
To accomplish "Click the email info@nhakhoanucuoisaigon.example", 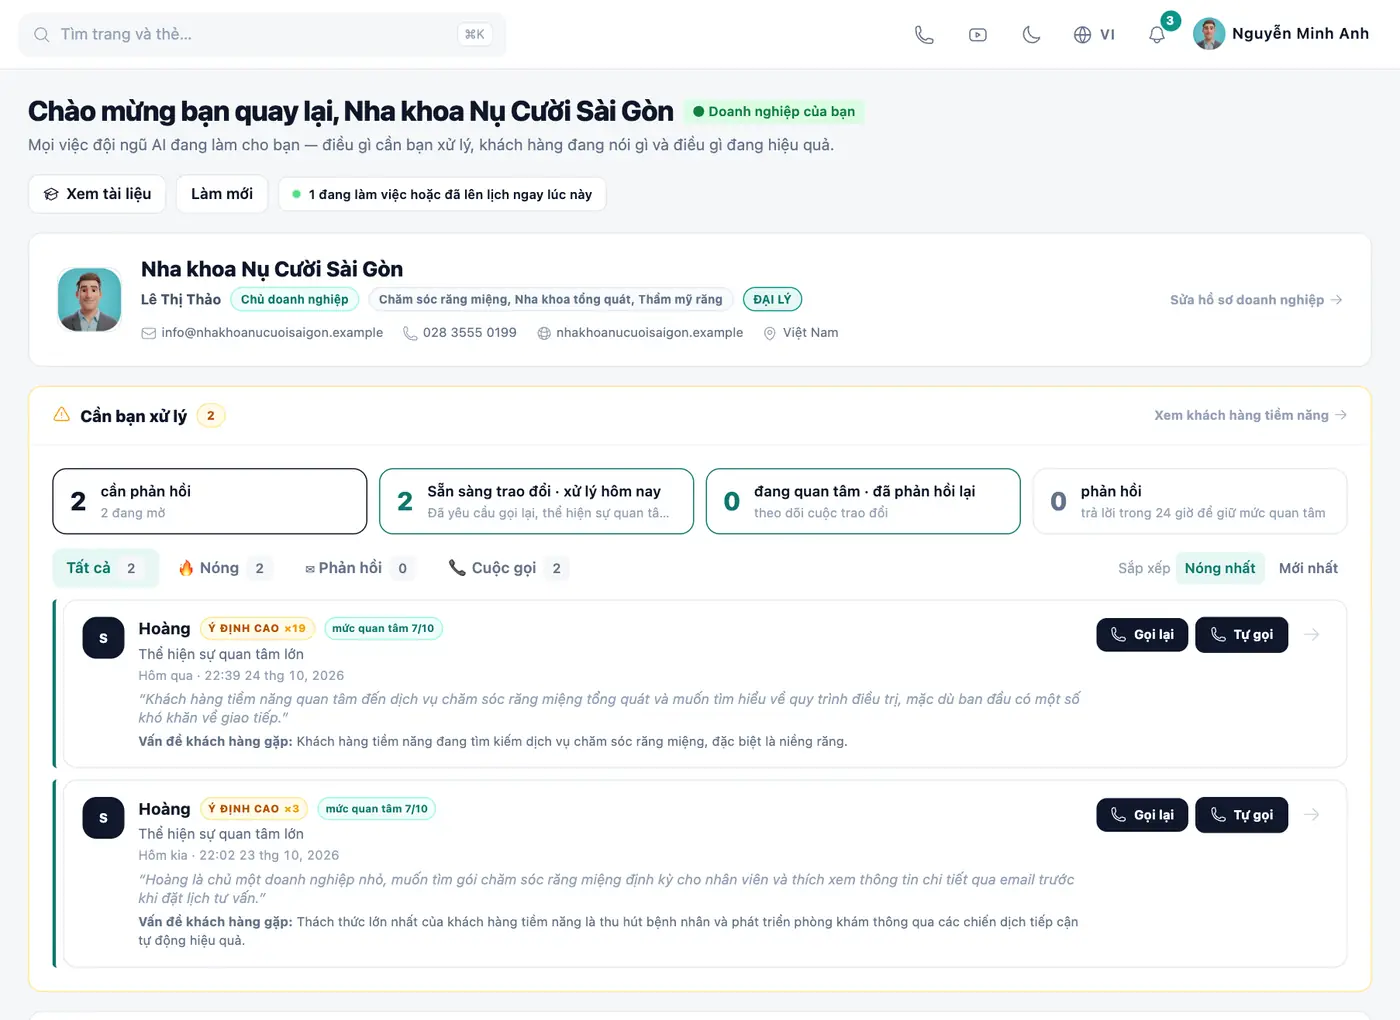I will point(262,333).
